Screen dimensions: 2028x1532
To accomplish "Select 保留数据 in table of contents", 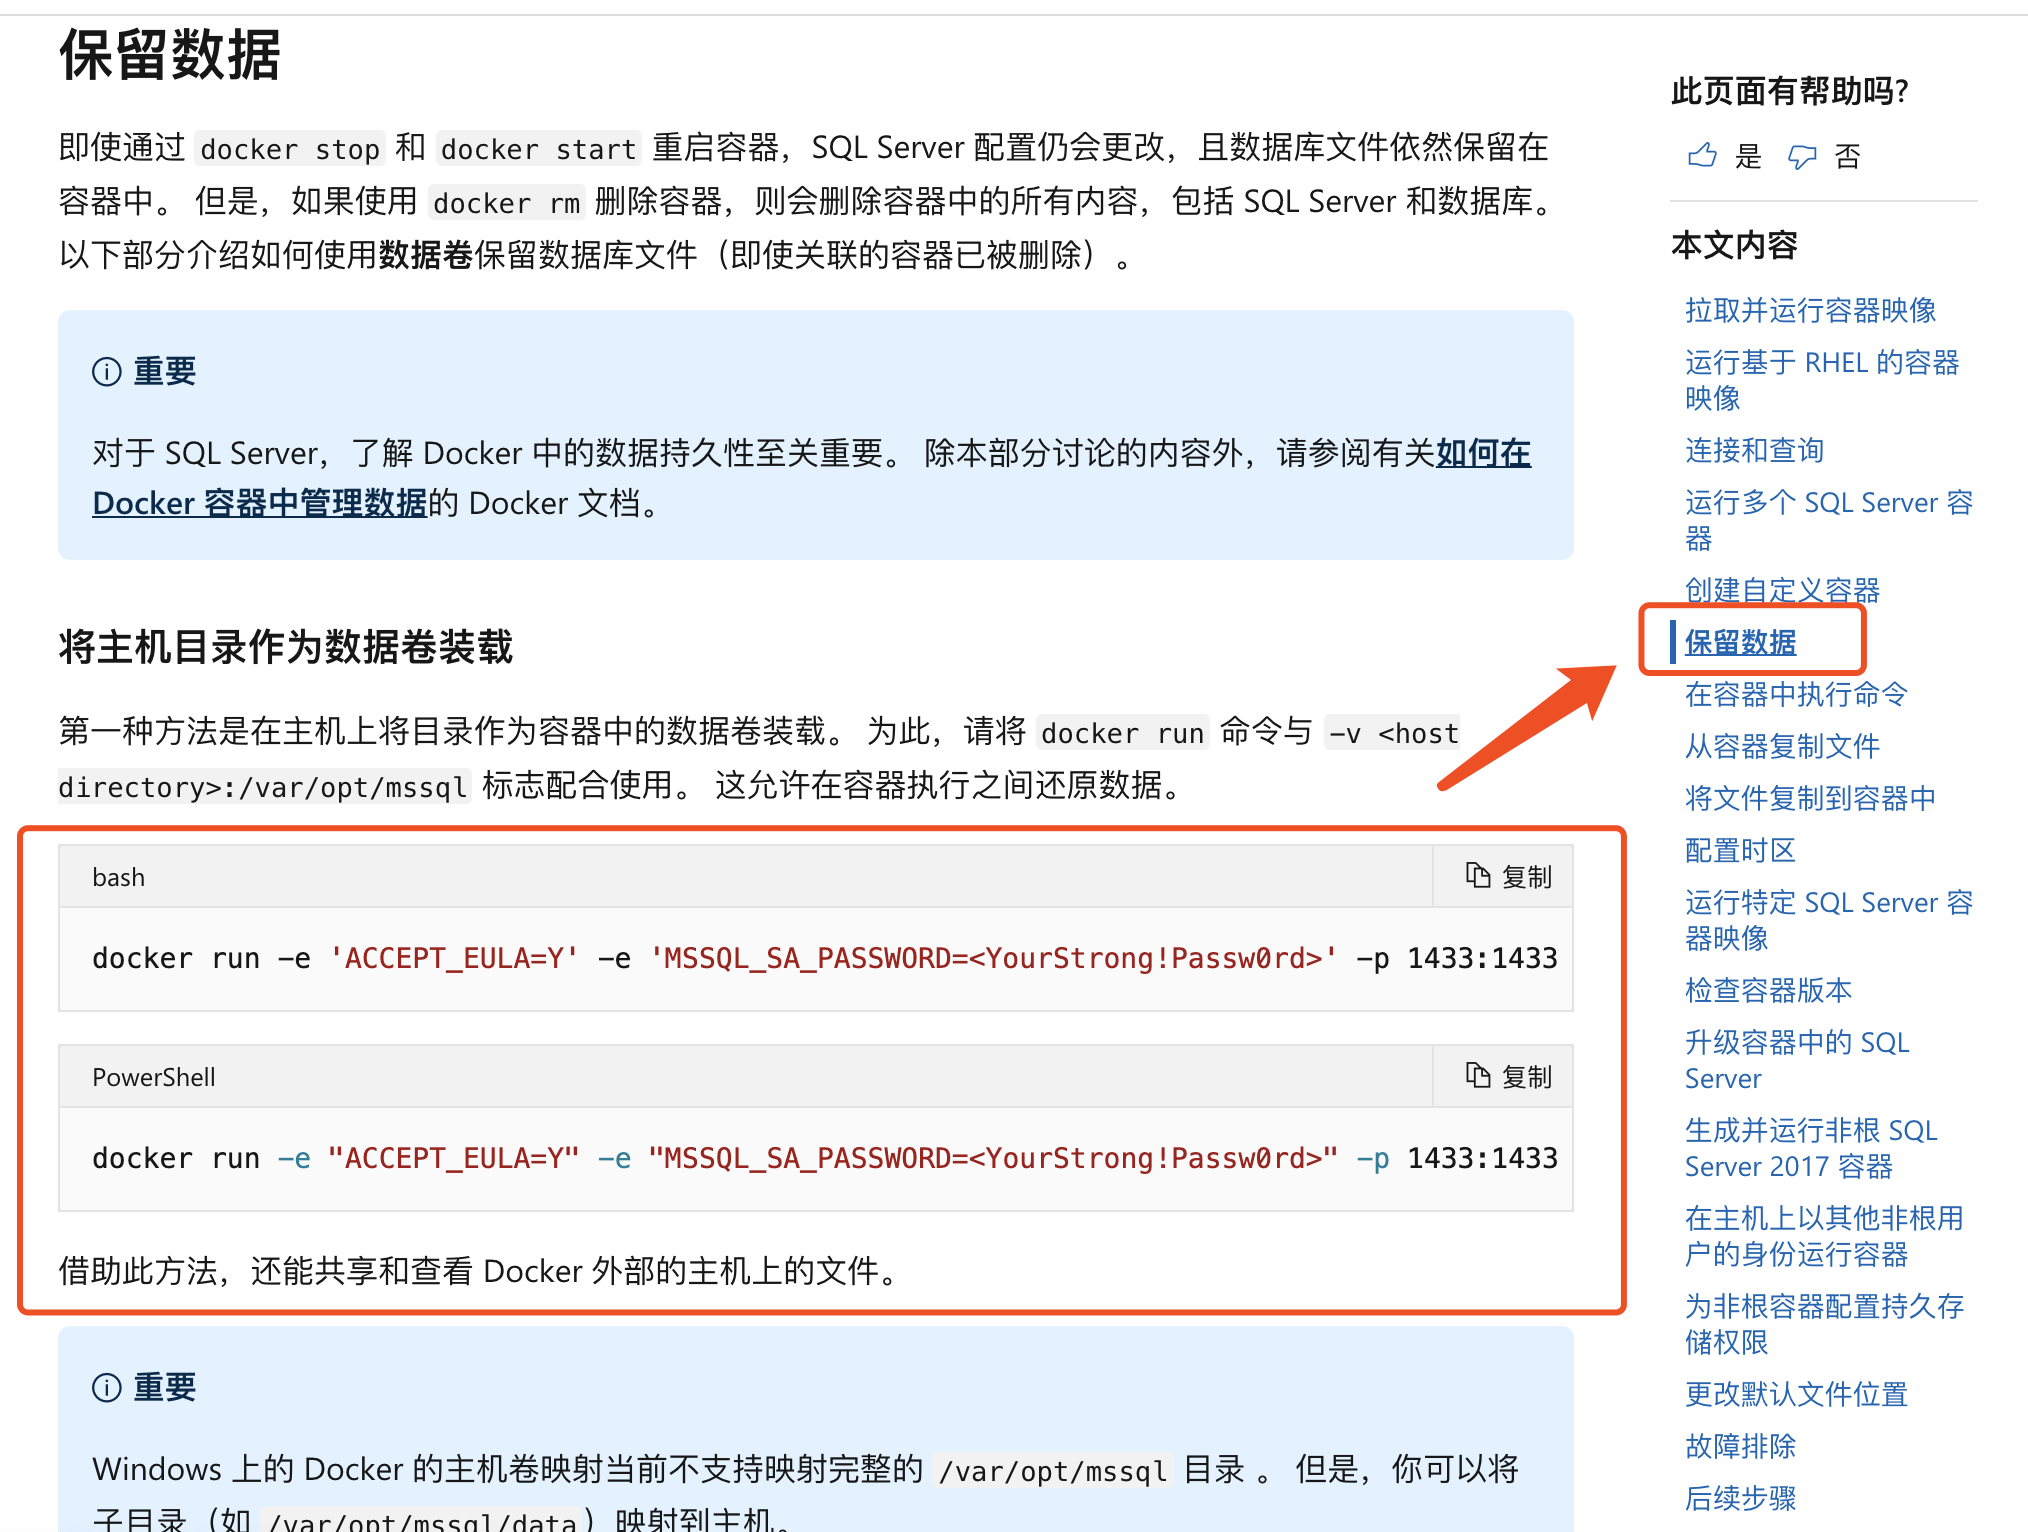I will (x=1740, y=642).
